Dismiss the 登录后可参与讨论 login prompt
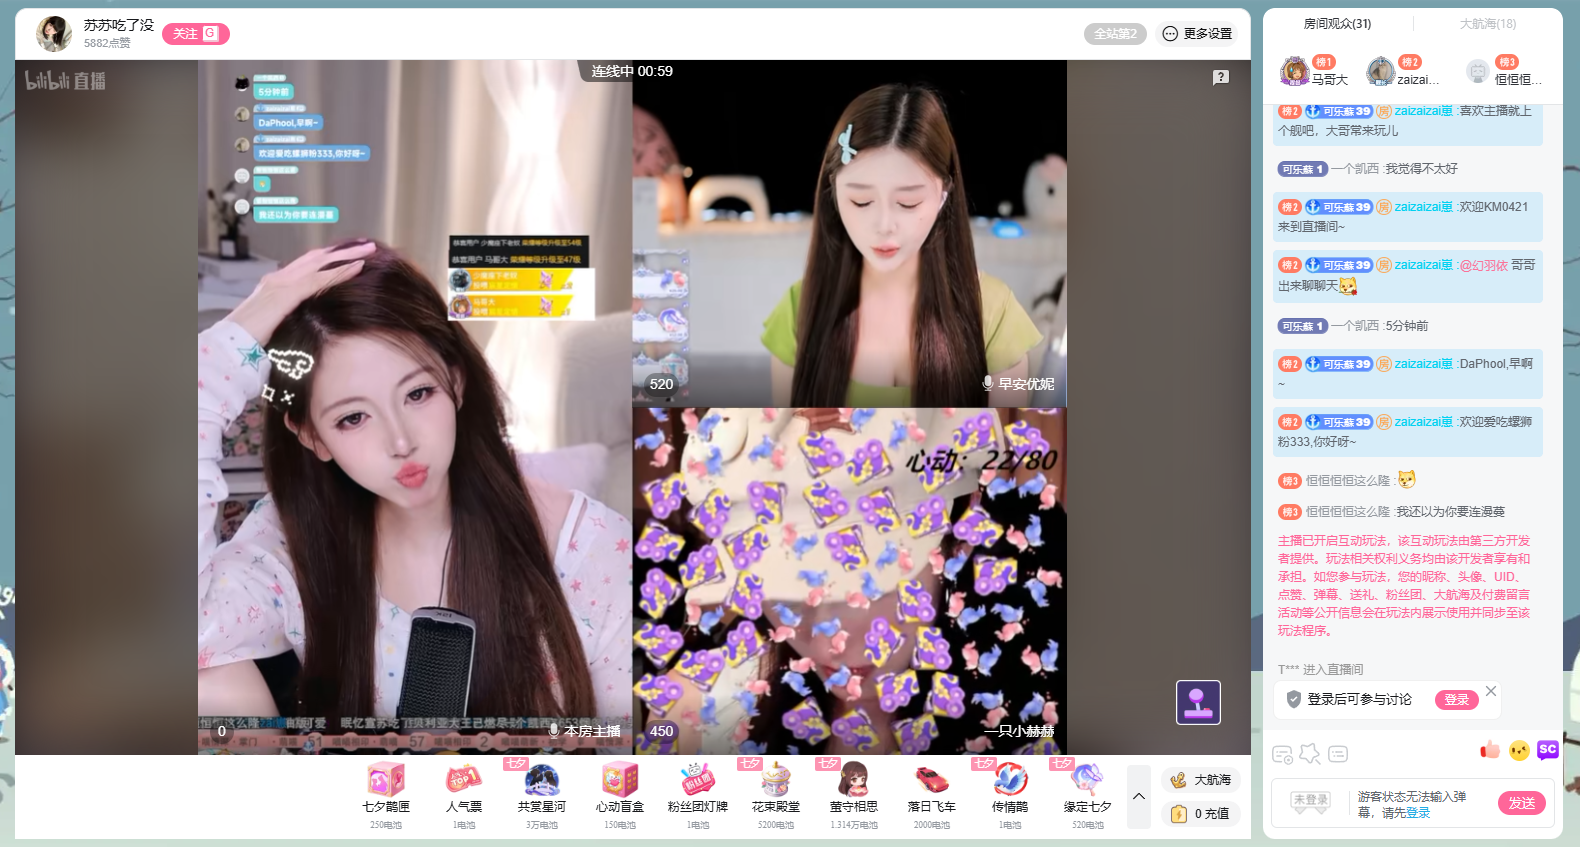Viewport: 1580px width, 847px height. 1491,691
